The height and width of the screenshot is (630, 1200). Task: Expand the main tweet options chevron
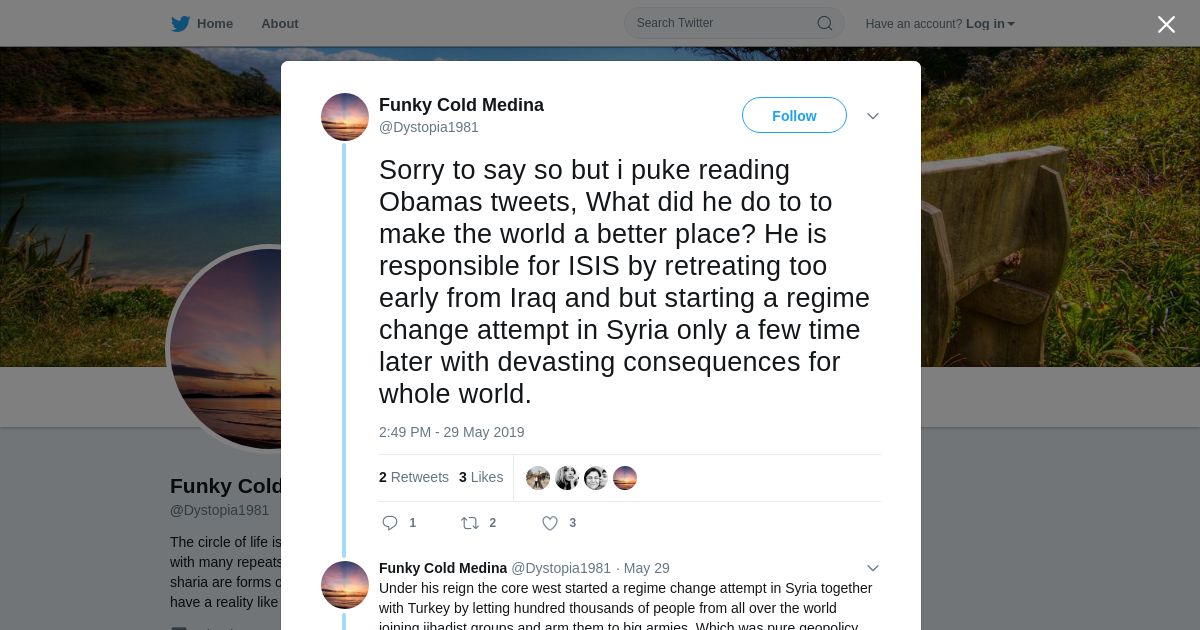(873, 116)
